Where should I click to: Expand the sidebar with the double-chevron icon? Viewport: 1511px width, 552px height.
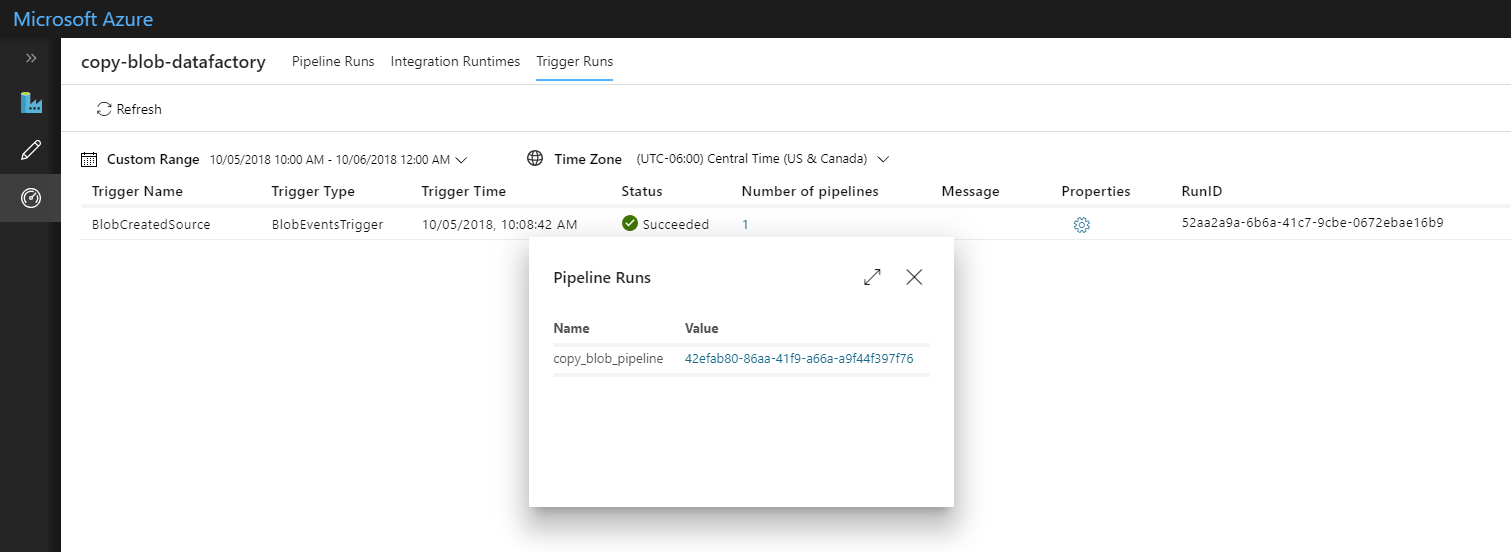31,58
